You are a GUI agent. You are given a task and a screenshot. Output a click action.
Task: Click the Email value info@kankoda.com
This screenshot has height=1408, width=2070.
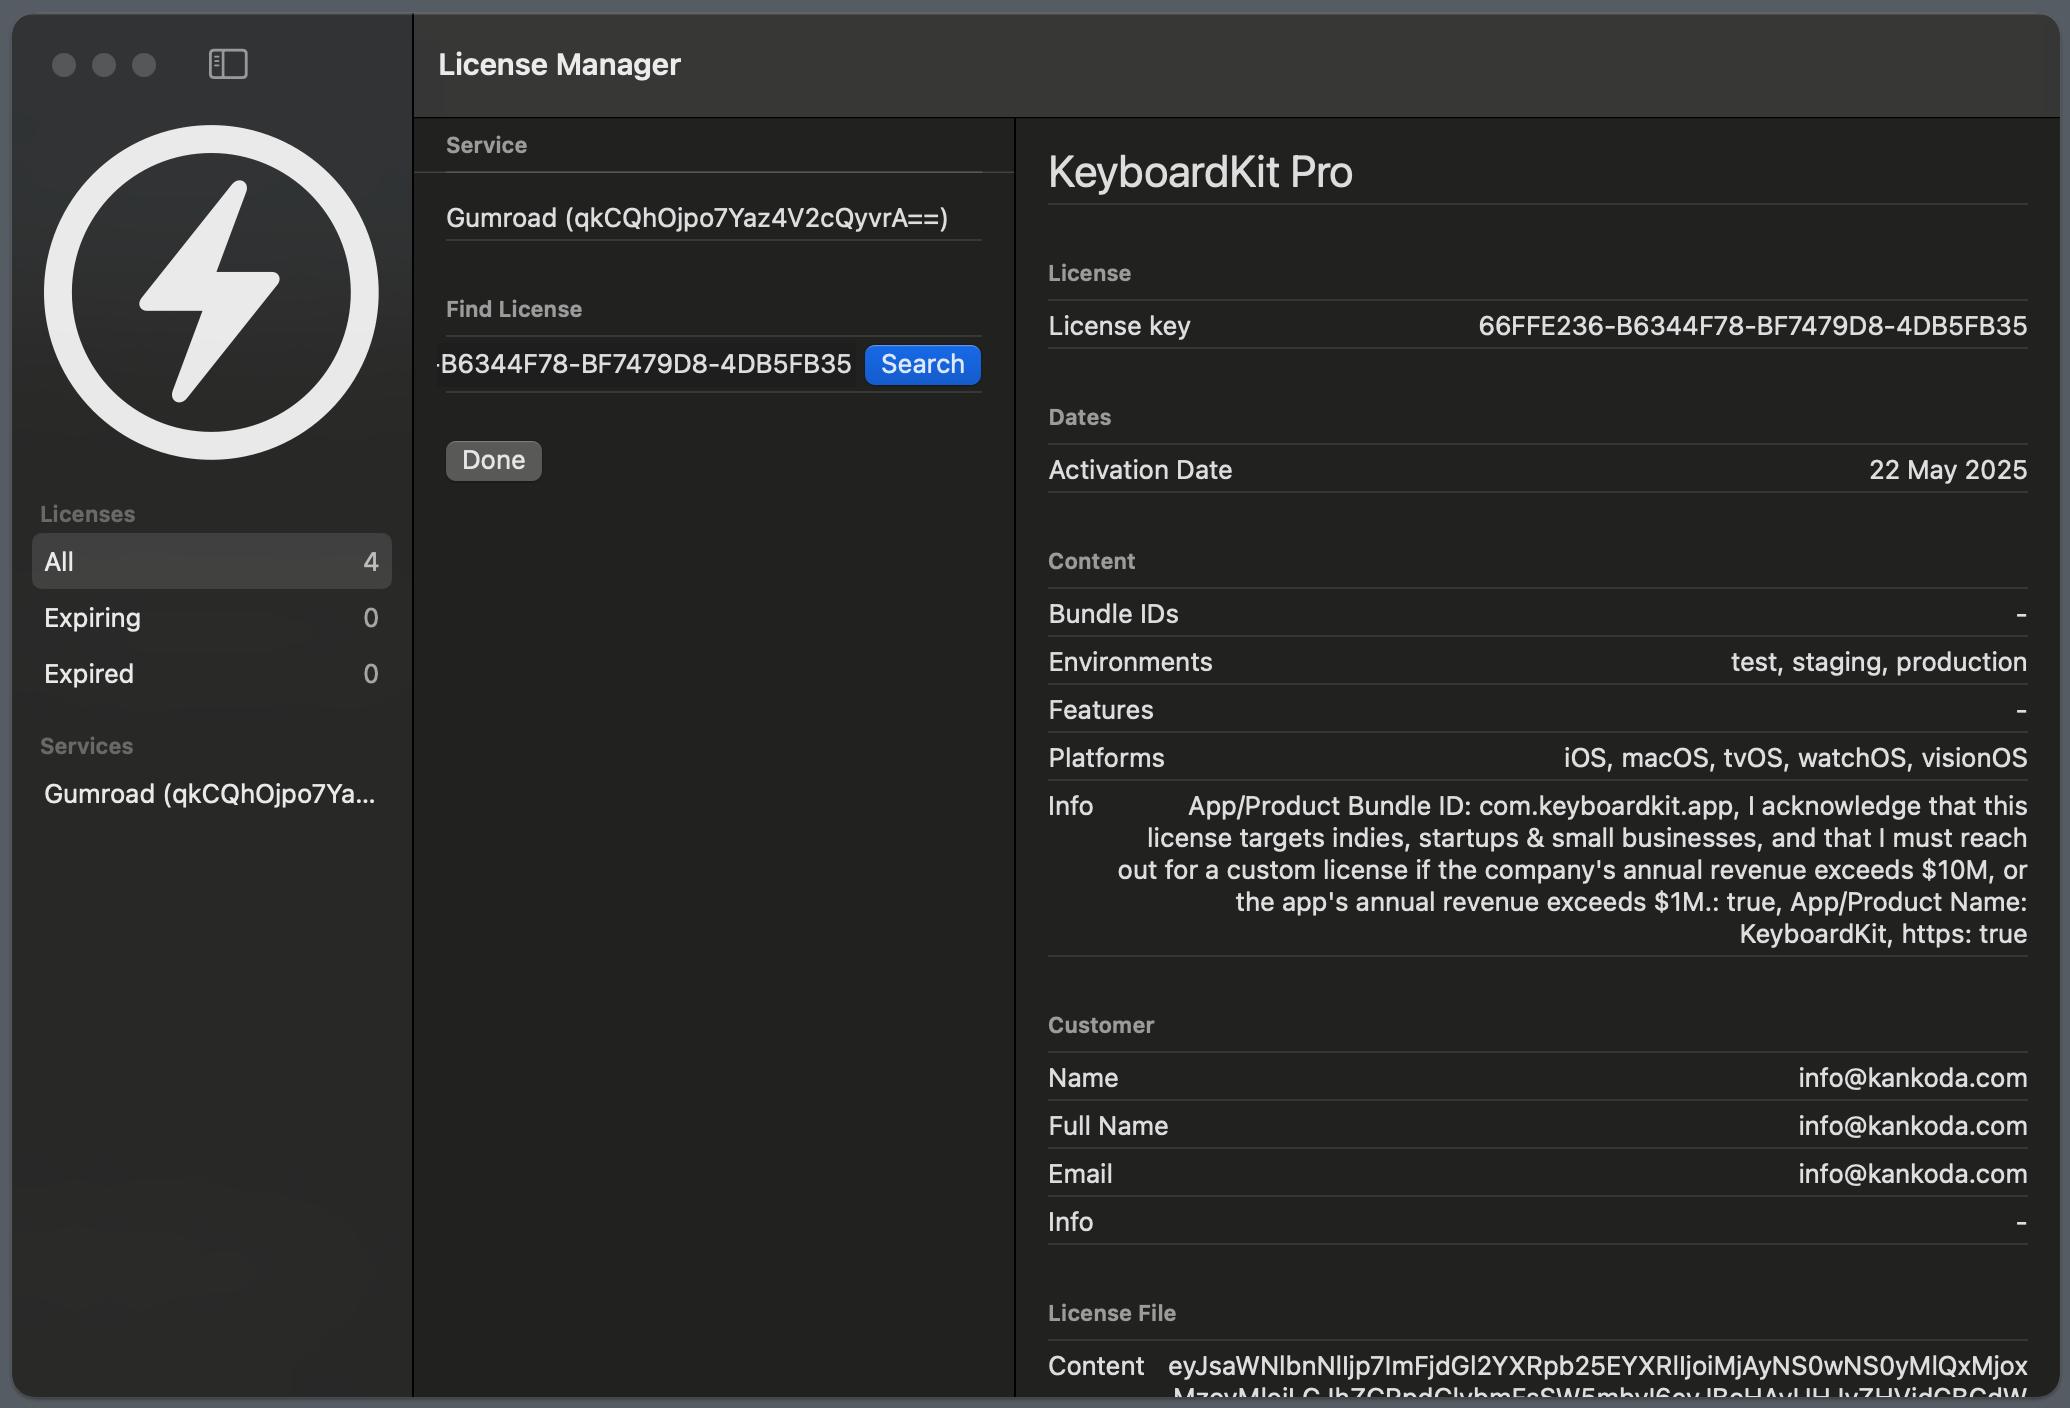pos(1912,1173)
